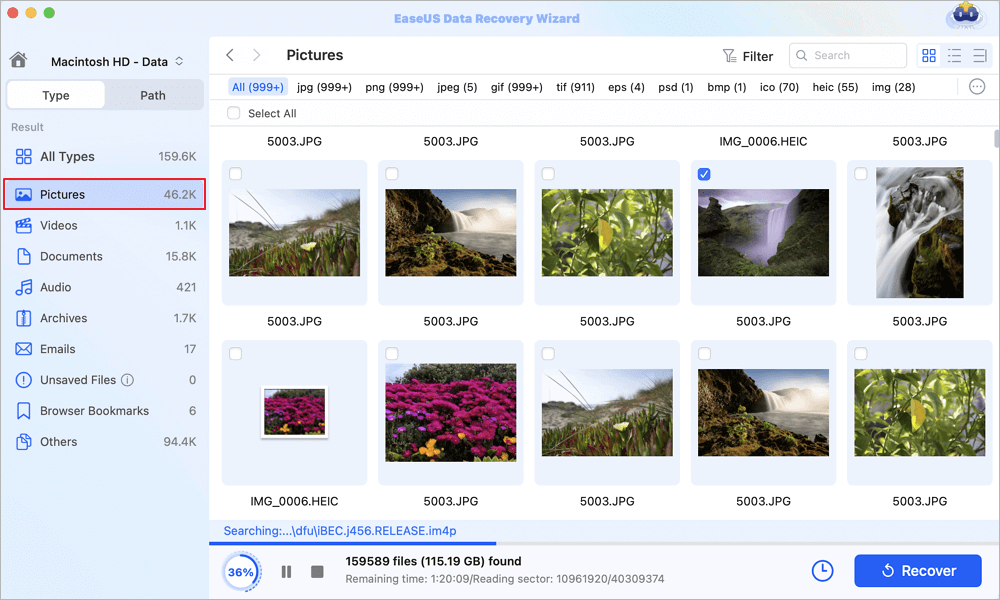Click the Searching file path status text
1000x600 pixels.
[x=340, y=530]
